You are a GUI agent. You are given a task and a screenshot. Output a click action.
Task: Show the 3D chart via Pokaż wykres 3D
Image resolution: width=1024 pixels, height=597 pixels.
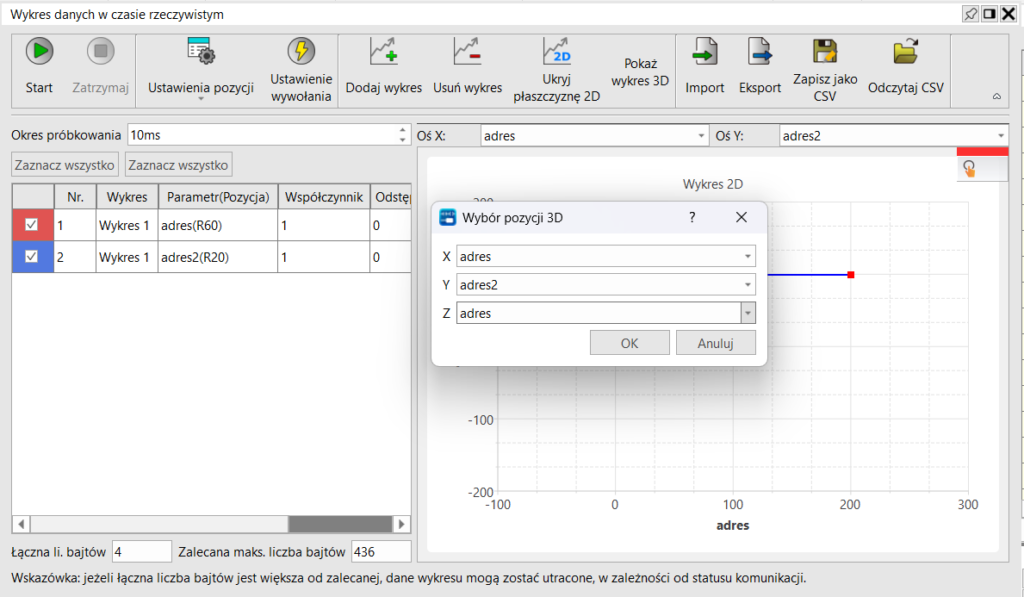pos(640,72)
